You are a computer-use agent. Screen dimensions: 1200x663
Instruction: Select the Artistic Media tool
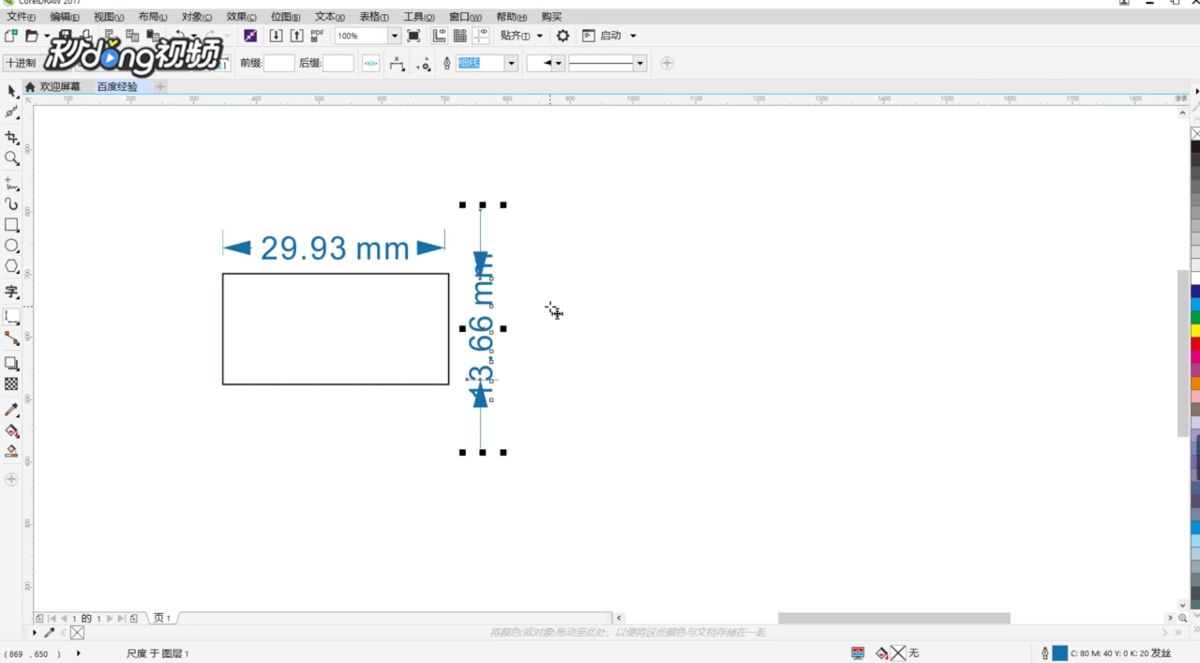(12, 204)
